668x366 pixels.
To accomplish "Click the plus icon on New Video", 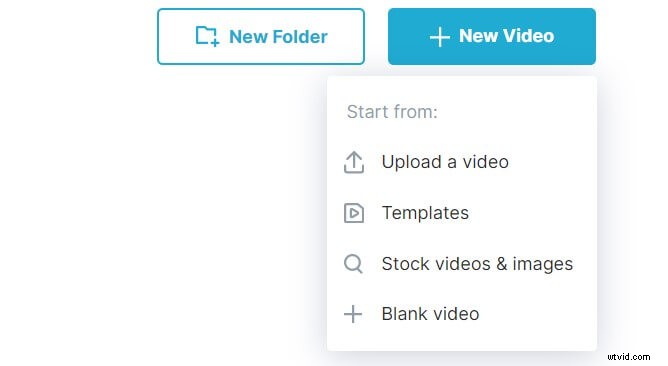I will [x=440, y=37].
